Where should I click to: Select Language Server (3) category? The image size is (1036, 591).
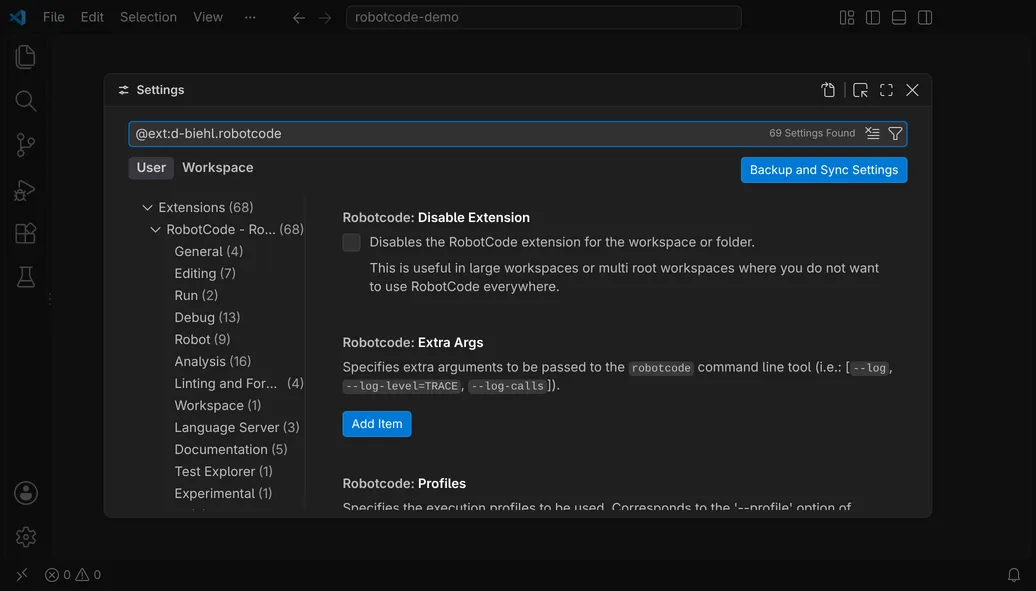pos(237,428)
